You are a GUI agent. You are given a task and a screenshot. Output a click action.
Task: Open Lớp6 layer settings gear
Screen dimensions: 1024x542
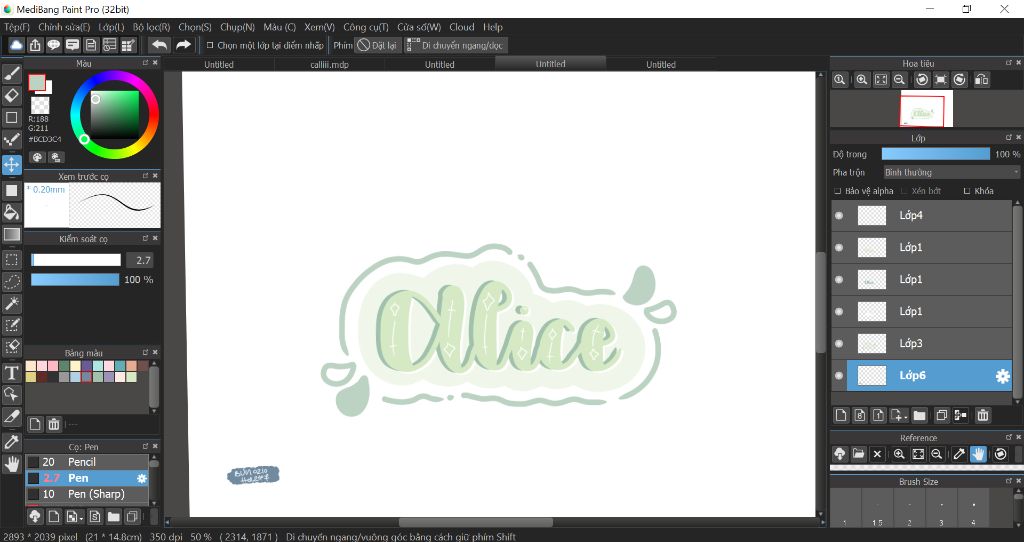click(x=1002, y=375)
